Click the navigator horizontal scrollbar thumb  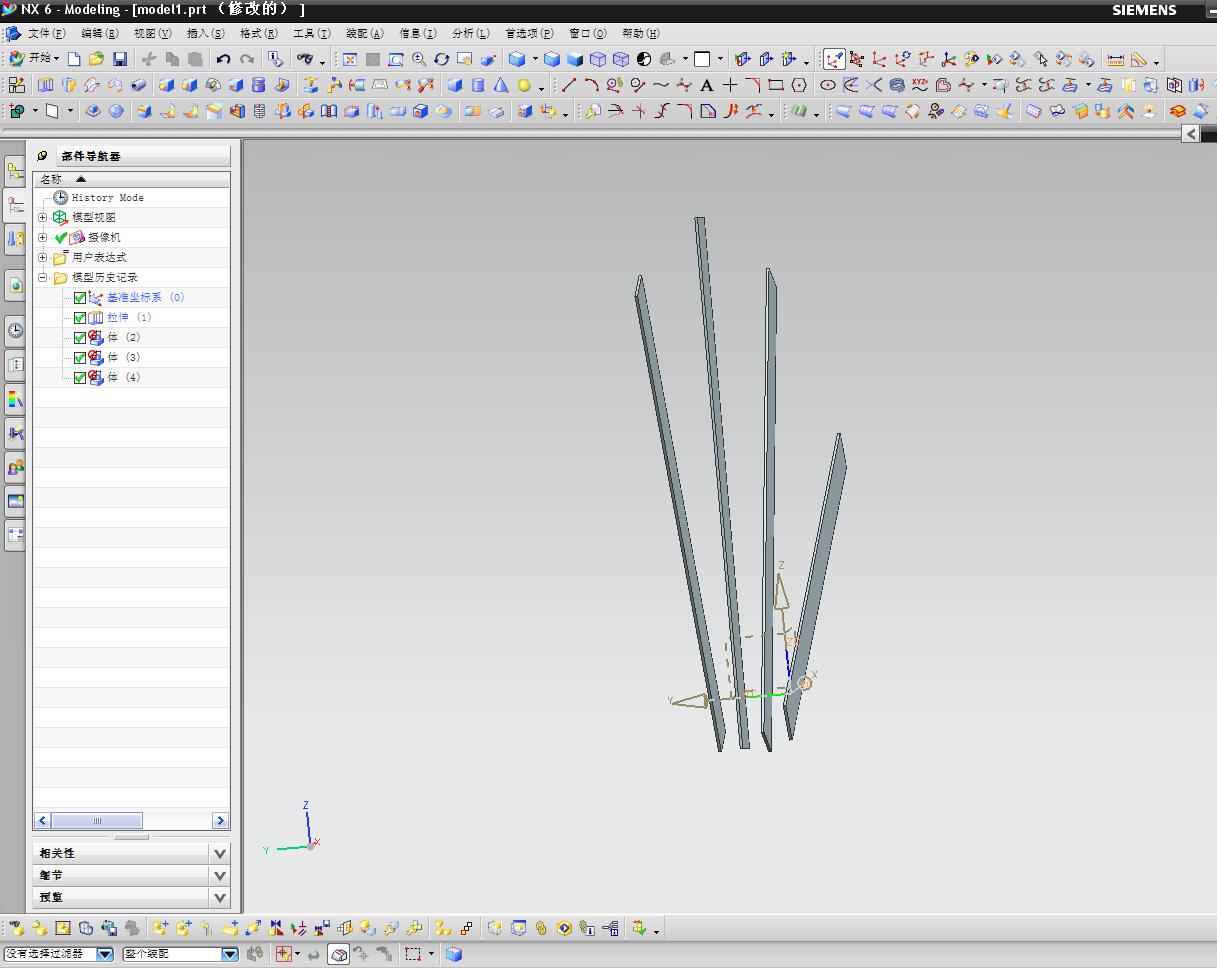[97, 821]
